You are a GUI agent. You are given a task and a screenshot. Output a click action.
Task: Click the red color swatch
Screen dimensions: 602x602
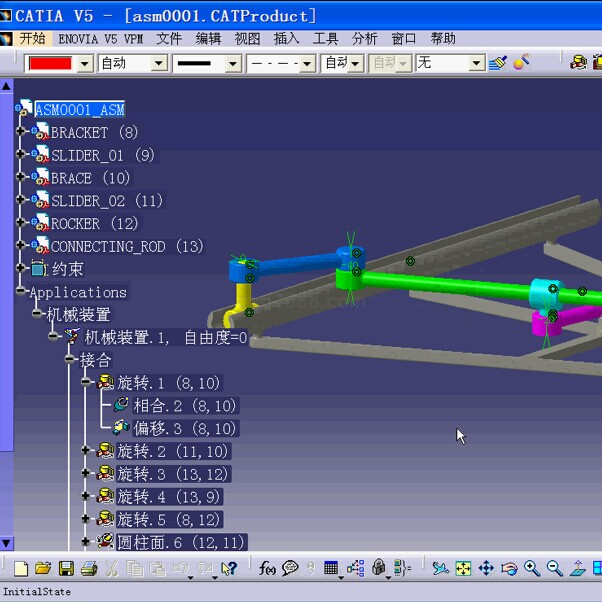click(x=49, y=63)
